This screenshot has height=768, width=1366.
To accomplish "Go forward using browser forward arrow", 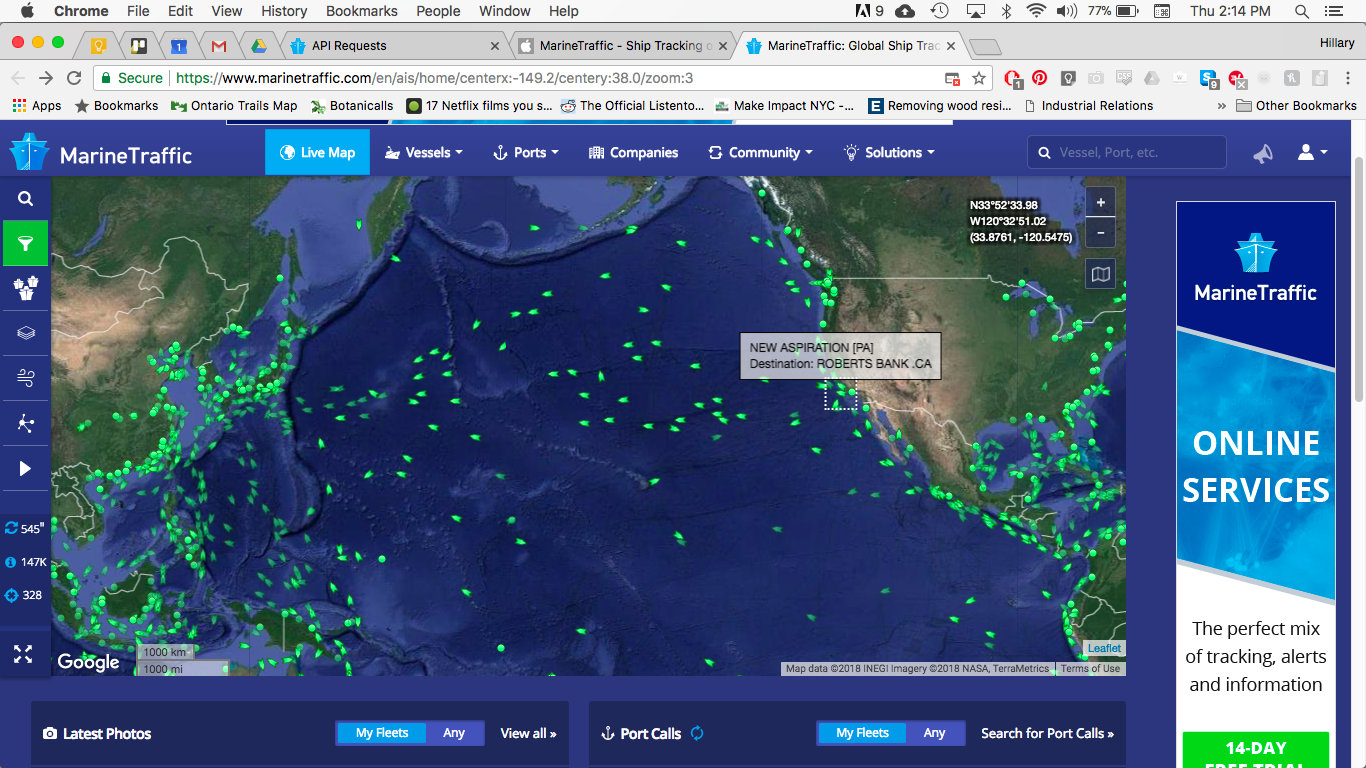I will click(45, 78).
